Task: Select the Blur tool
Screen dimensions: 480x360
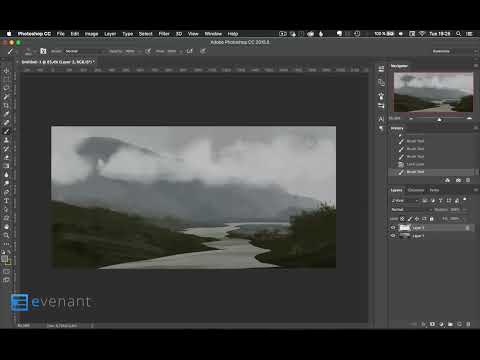Action: pyautogui.click(x=6, y=175)
